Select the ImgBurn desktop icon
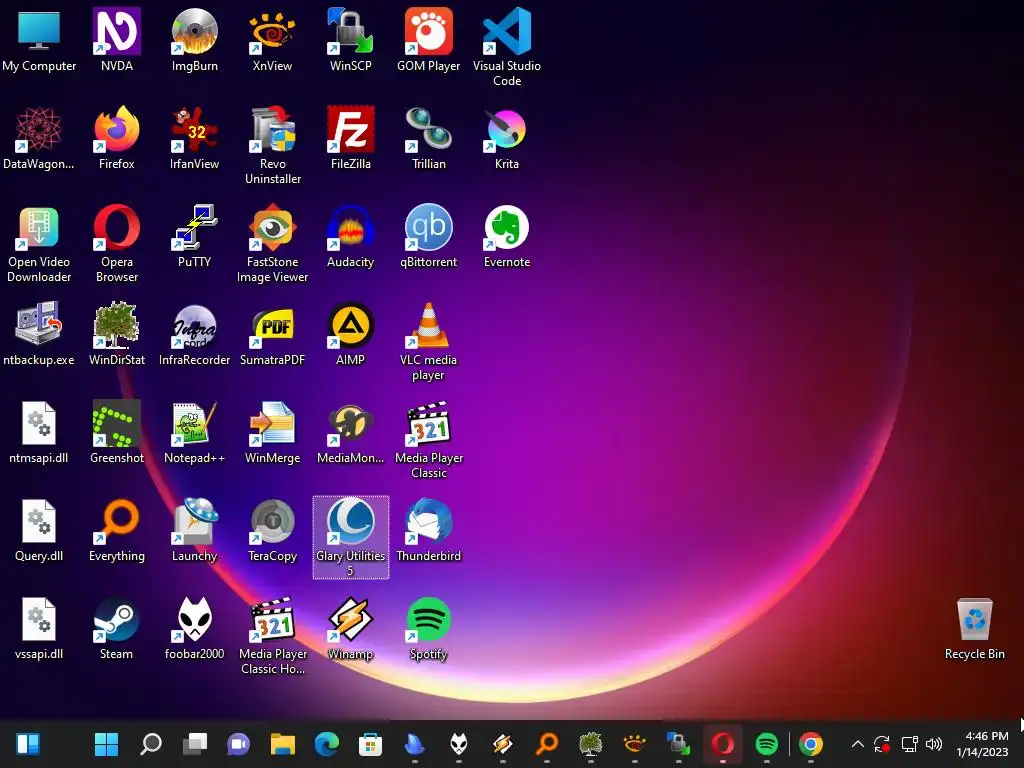Image resolution: width=1024 pixels, height=768 pixels. 195,39
